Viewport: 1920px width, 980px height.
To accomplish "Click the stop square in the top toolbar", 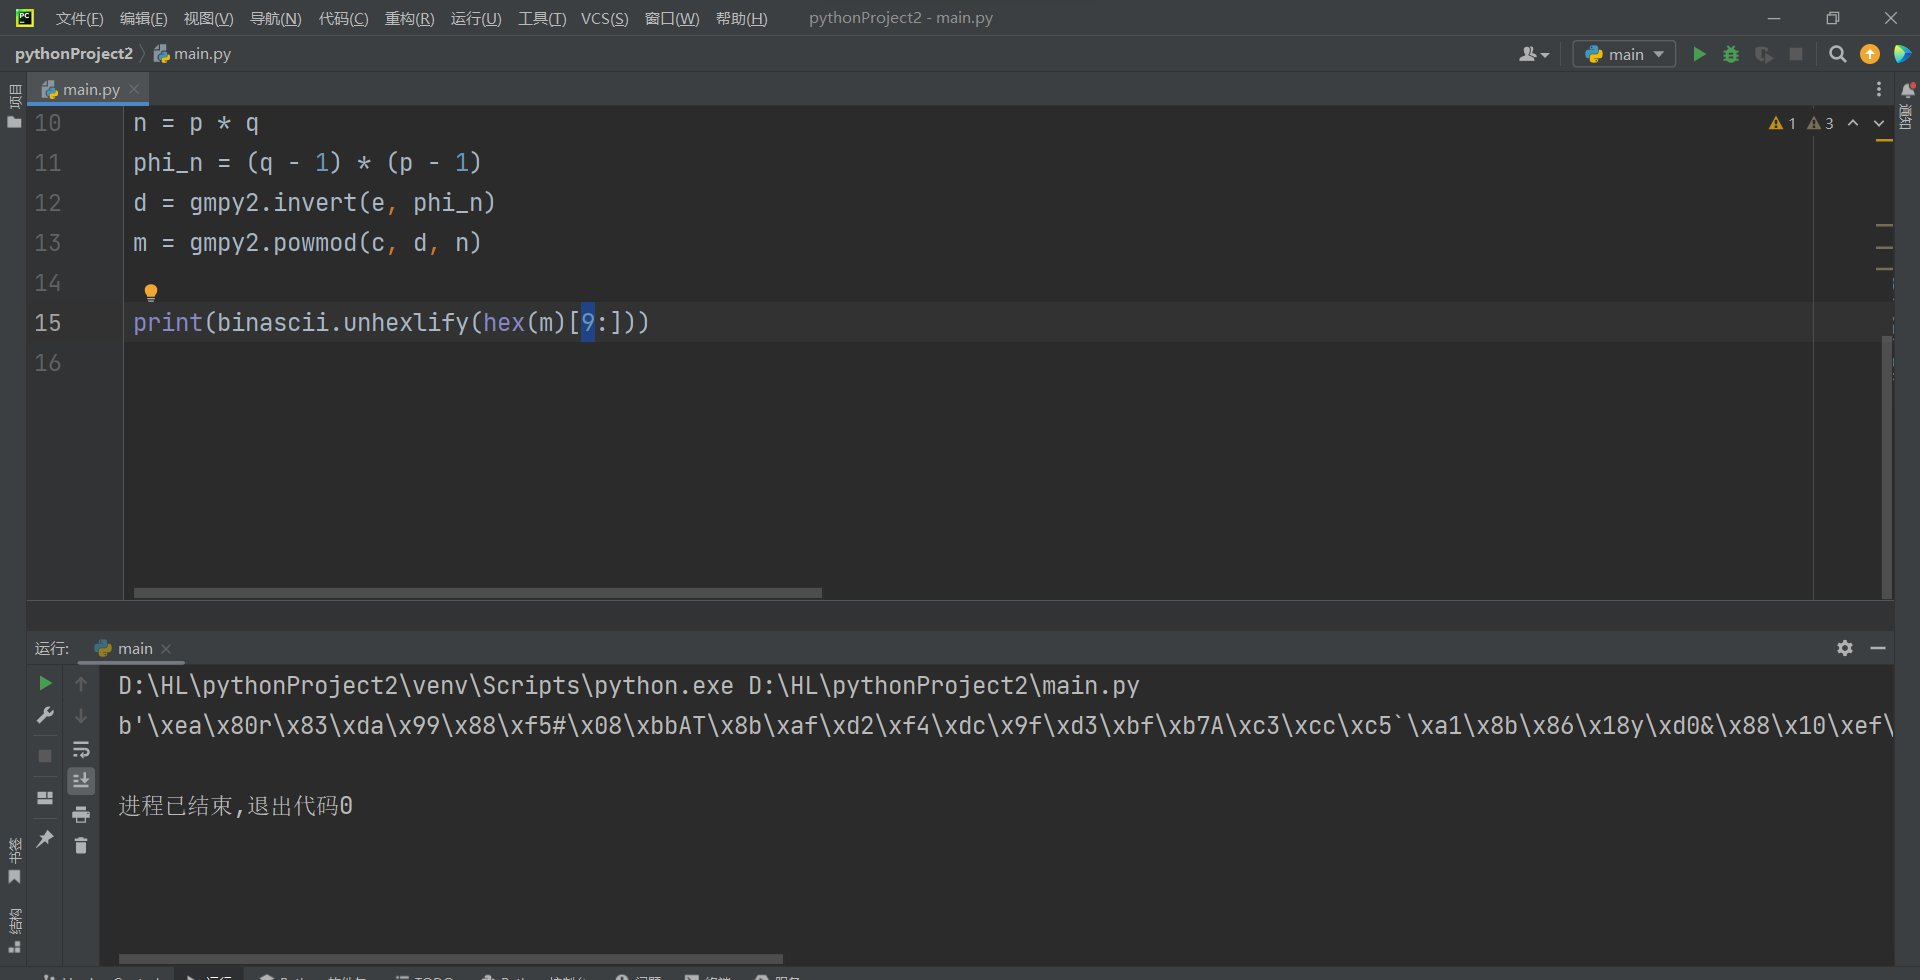I will pos(1796,54).
